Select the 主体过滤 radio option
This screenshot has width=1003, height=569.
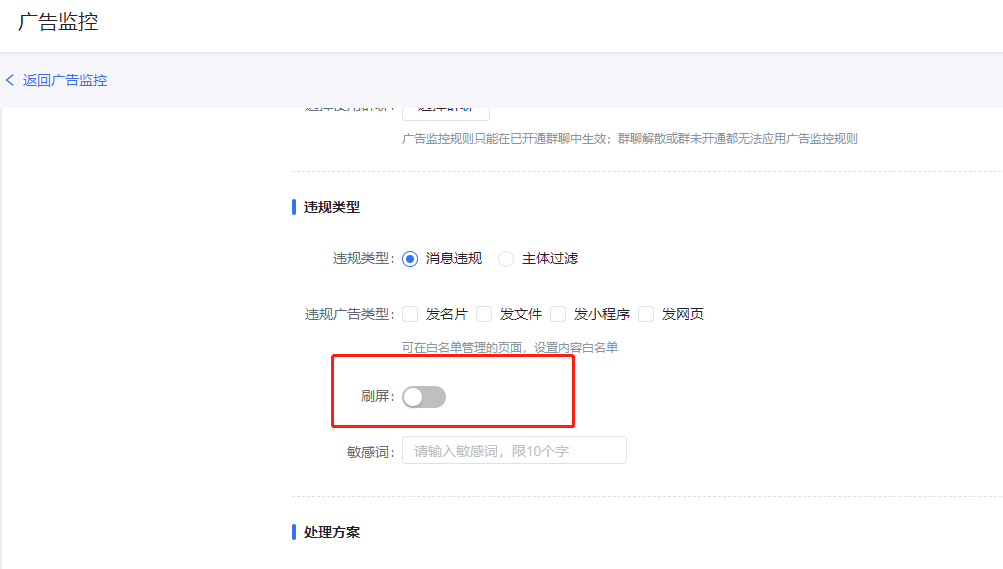point(506,258)
